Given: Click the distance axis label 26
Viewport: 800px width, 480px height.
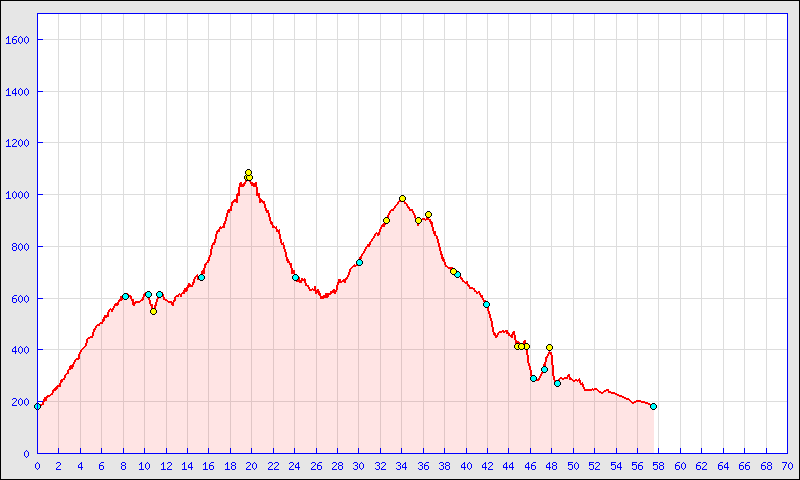Looking at the screenshot, I should (x=316, y=466).
